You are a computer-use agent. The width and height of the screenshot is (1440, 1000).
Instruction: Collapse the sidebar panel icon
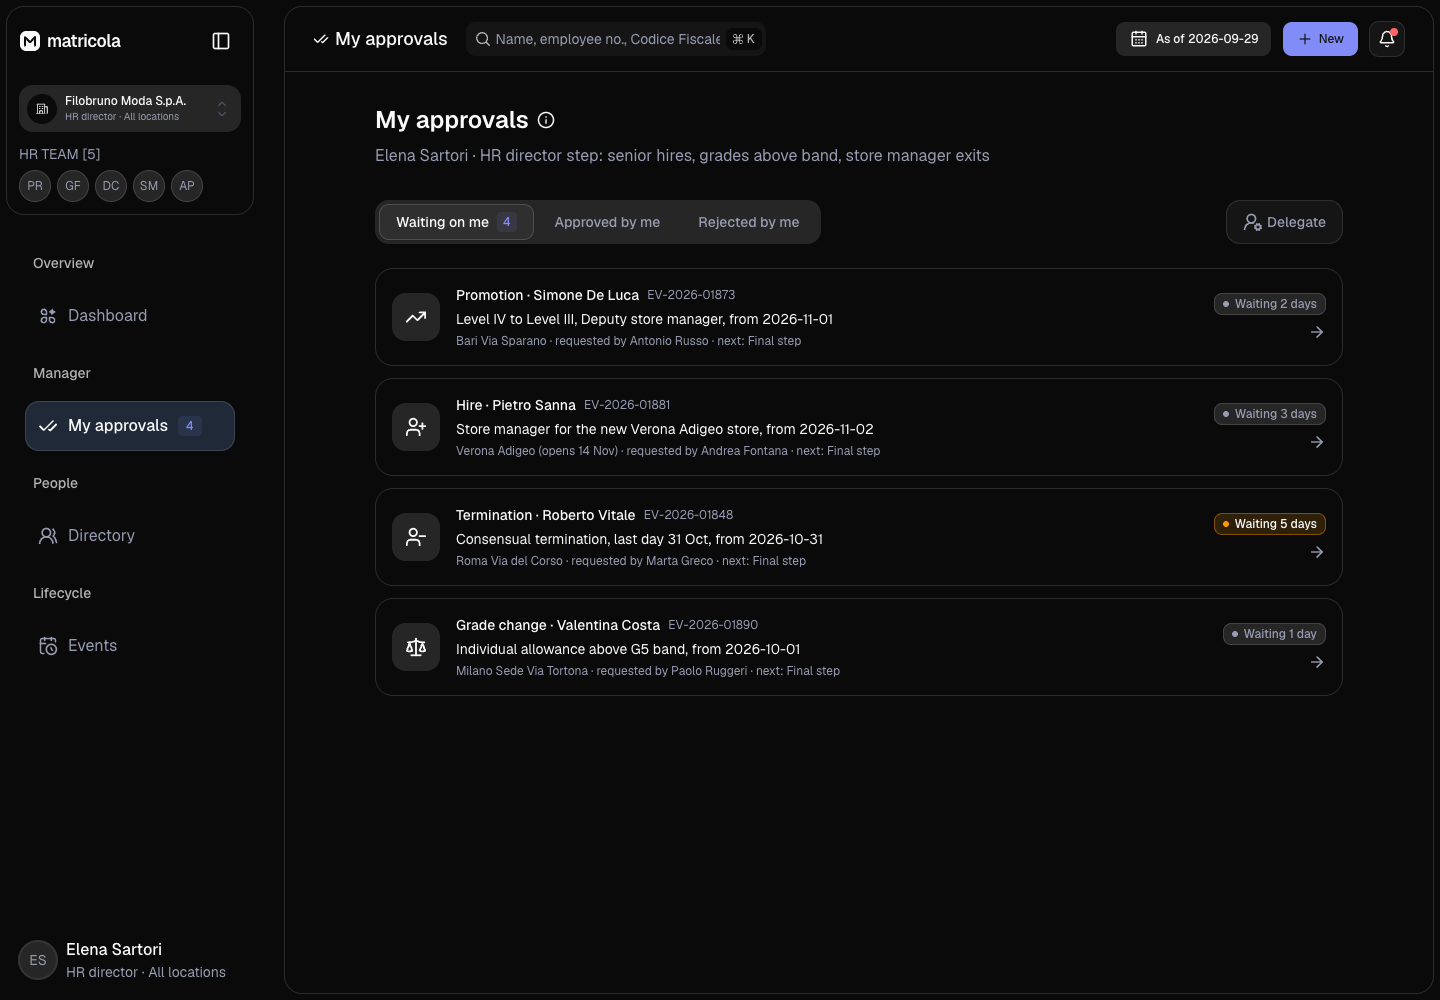pyautogui.click(x=221, y=41)
